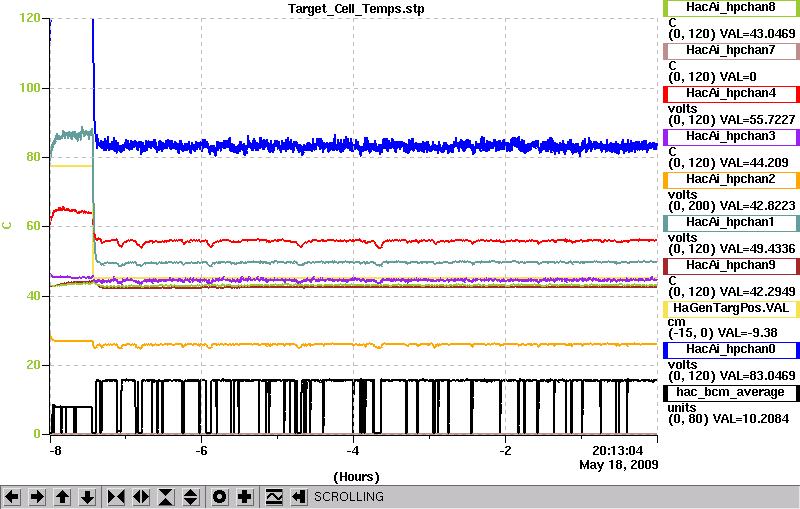Viewport: 800px width, 509px height.
Task: Click the VAL=42.2949 reading for hpchan9
Action: (757, 292)
